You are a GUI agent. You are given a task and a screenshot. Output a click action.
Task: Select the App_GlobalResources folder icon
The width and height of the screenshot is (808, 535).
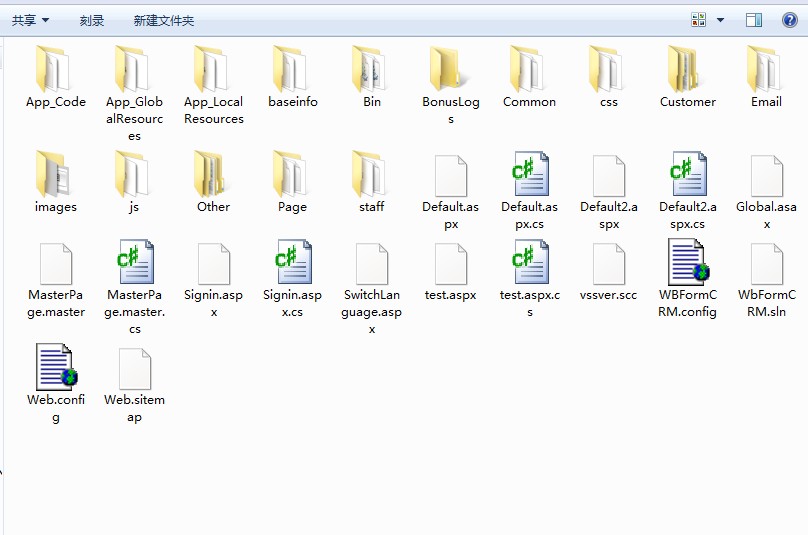[133, 70]
